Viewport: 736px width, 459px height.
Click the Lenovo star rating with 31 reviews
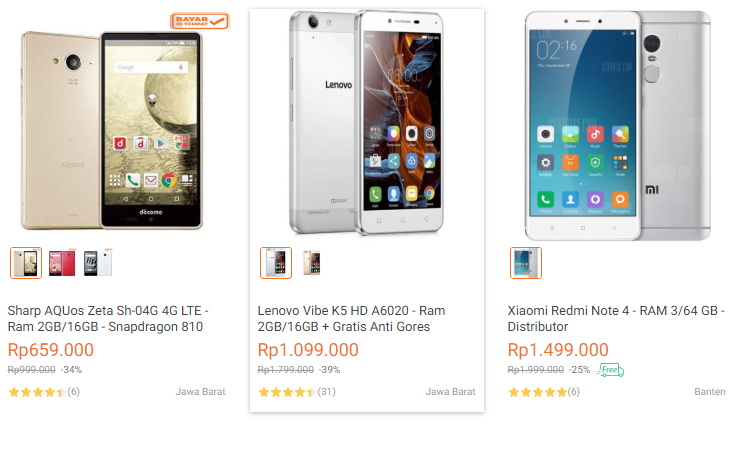click(297, 392)
